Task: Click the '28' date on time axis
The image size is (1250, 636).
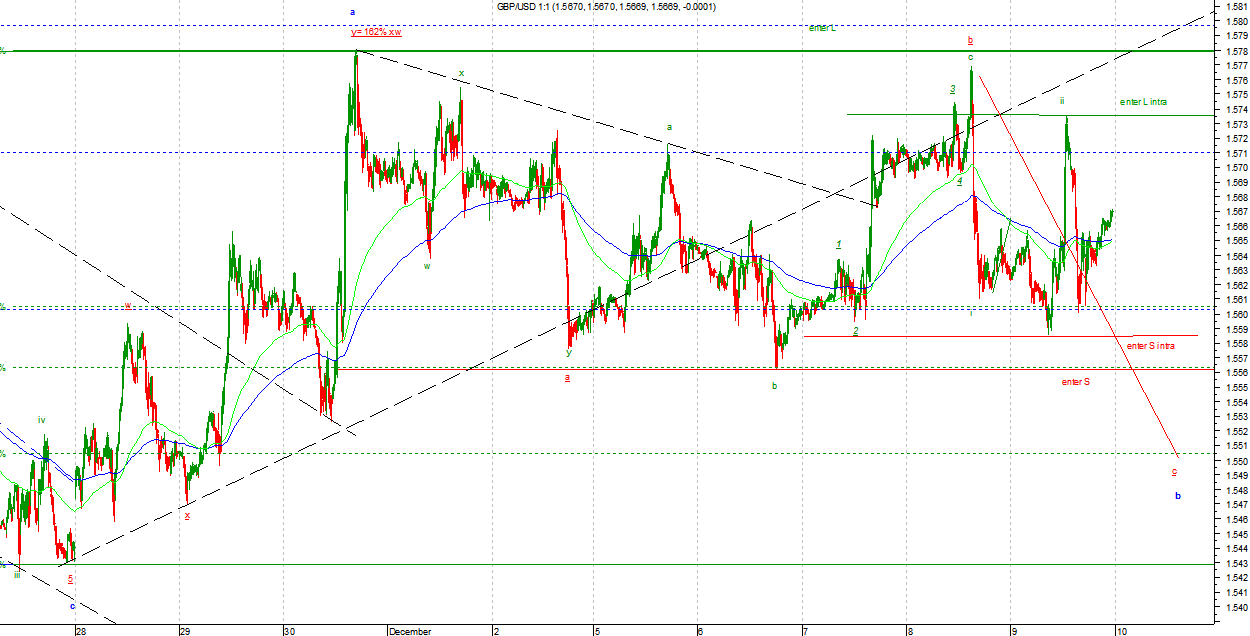Action: [80, 631]
